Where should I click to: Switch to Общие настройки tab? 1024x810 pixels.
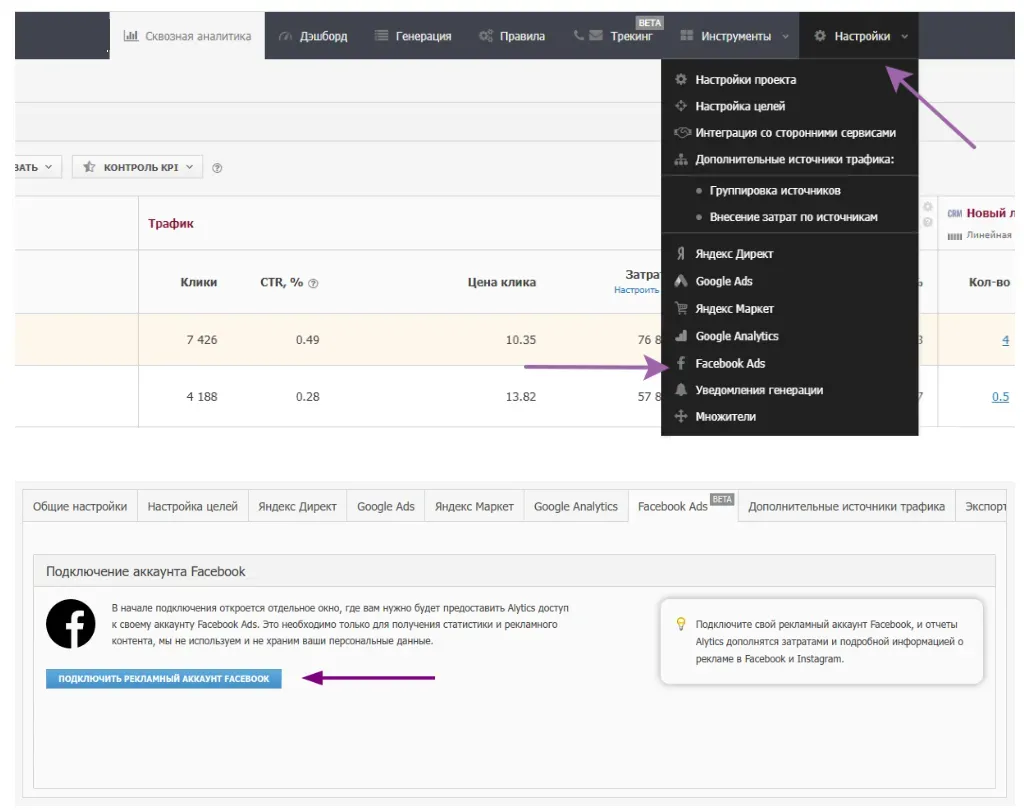(80, 506)
